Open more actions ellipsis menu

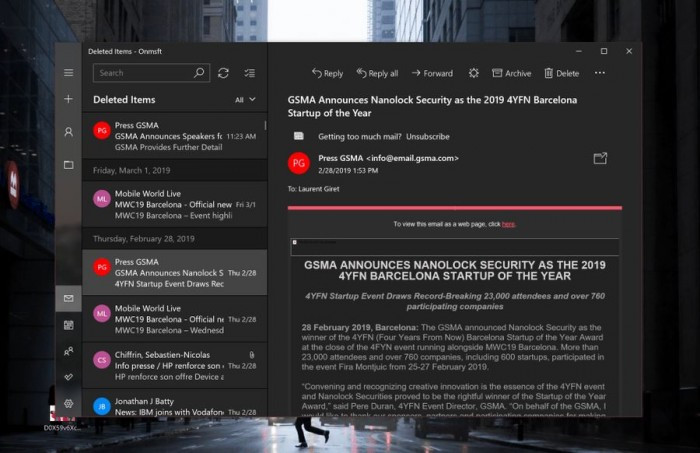[x=600, y=73]
